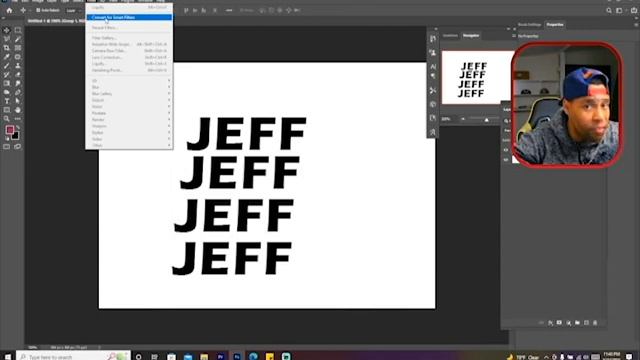Select the Clone Stamp tool
The width and height of the screenshot is (640, 360).
click(x=18, y=66)
